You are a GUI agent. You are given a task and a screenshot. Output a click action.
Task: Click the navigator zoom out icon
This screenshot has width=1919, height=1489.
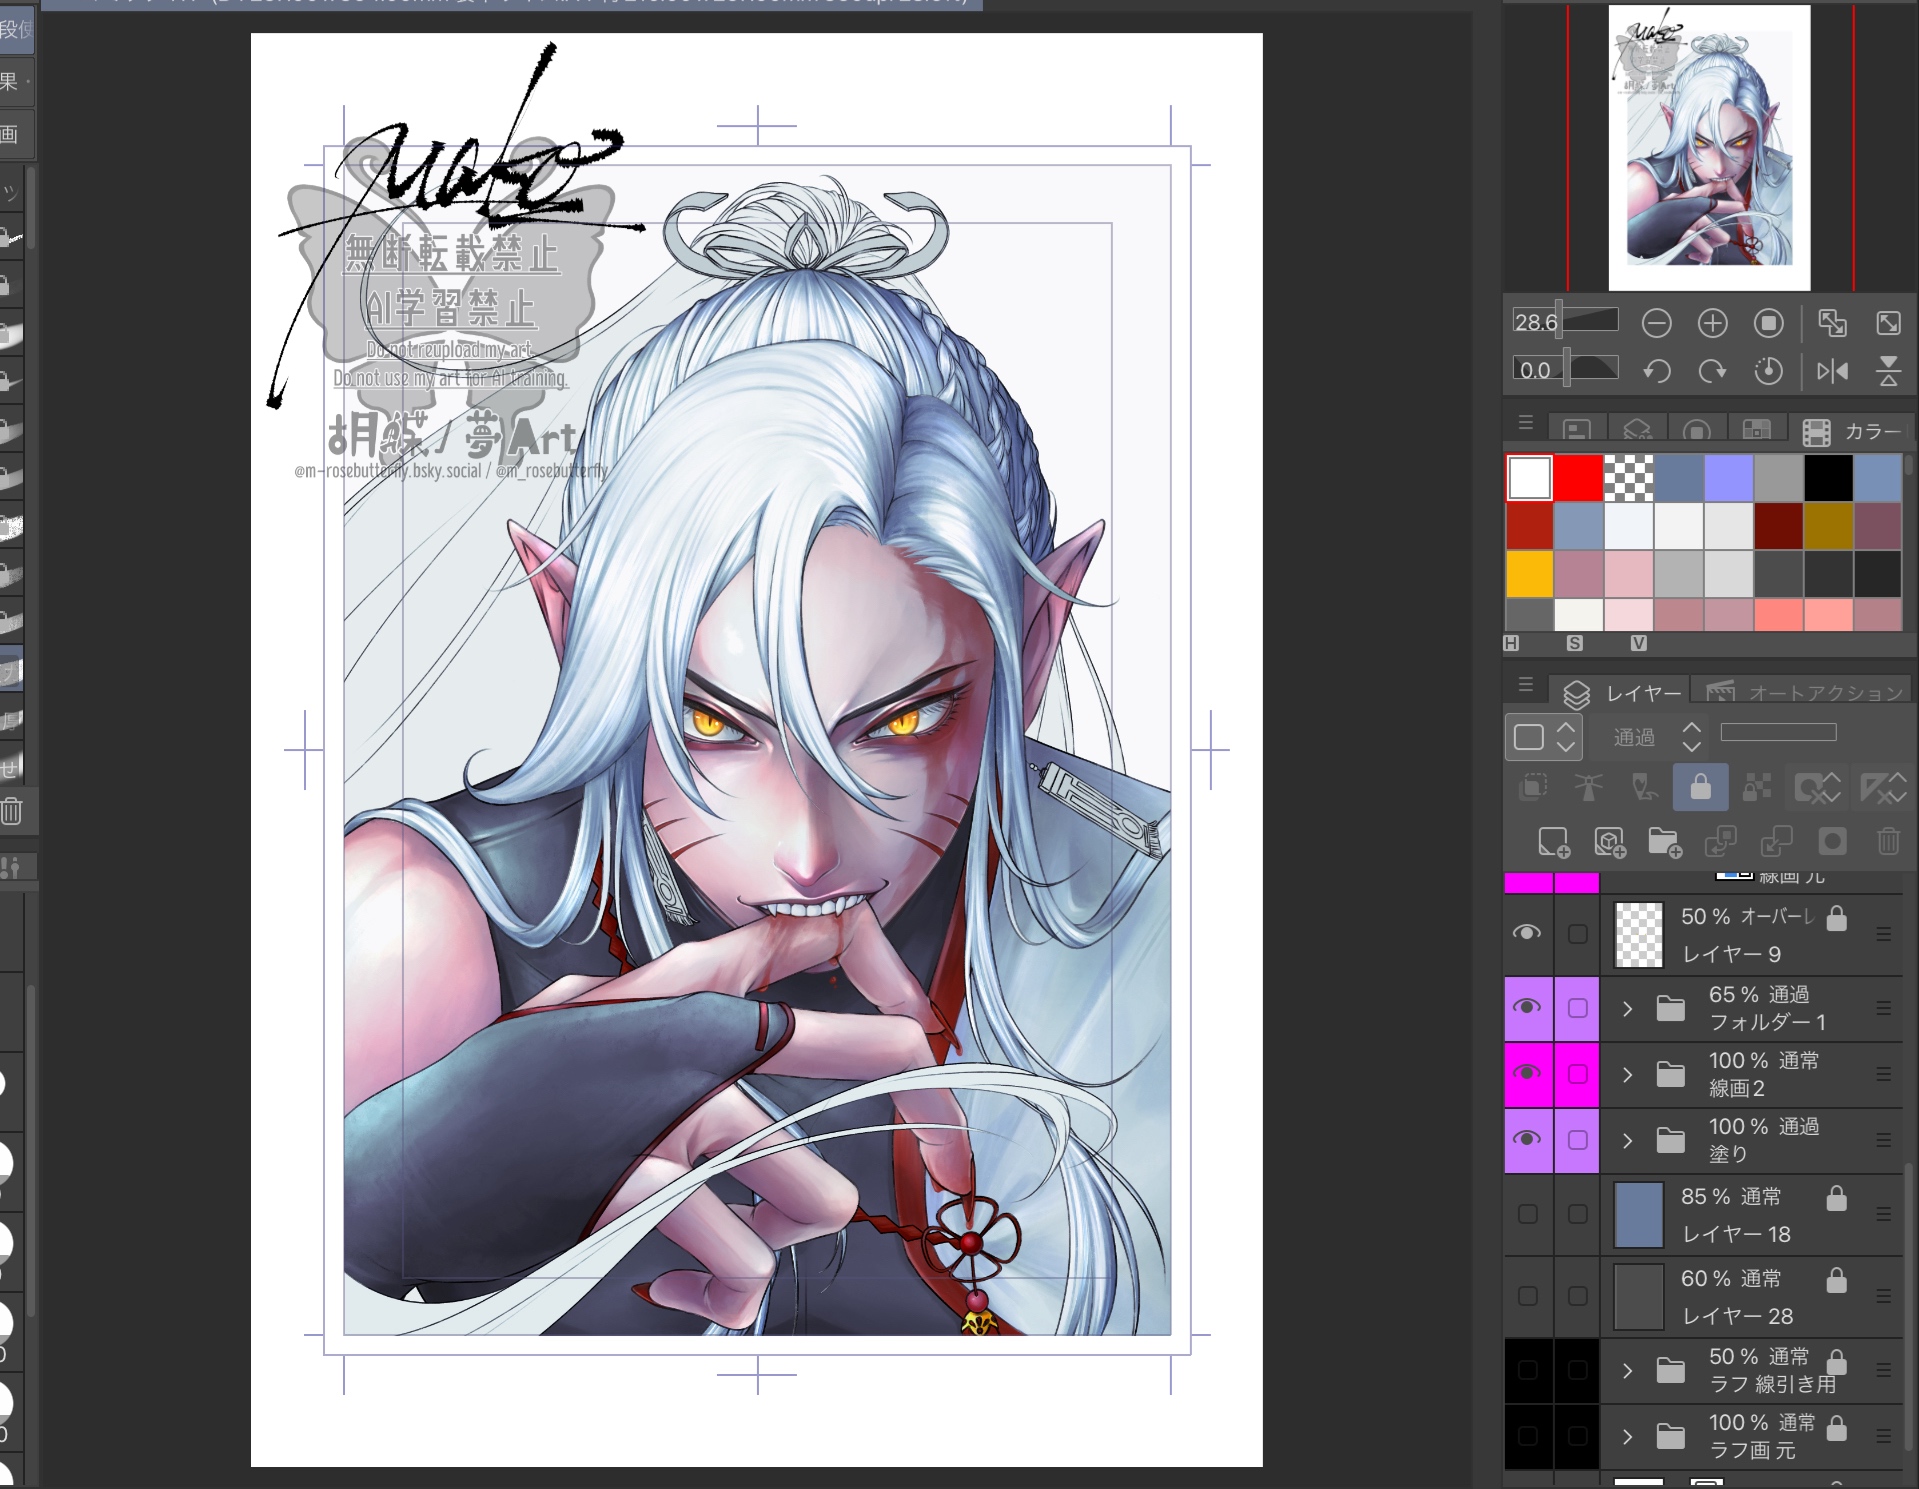click(1656, 323)
